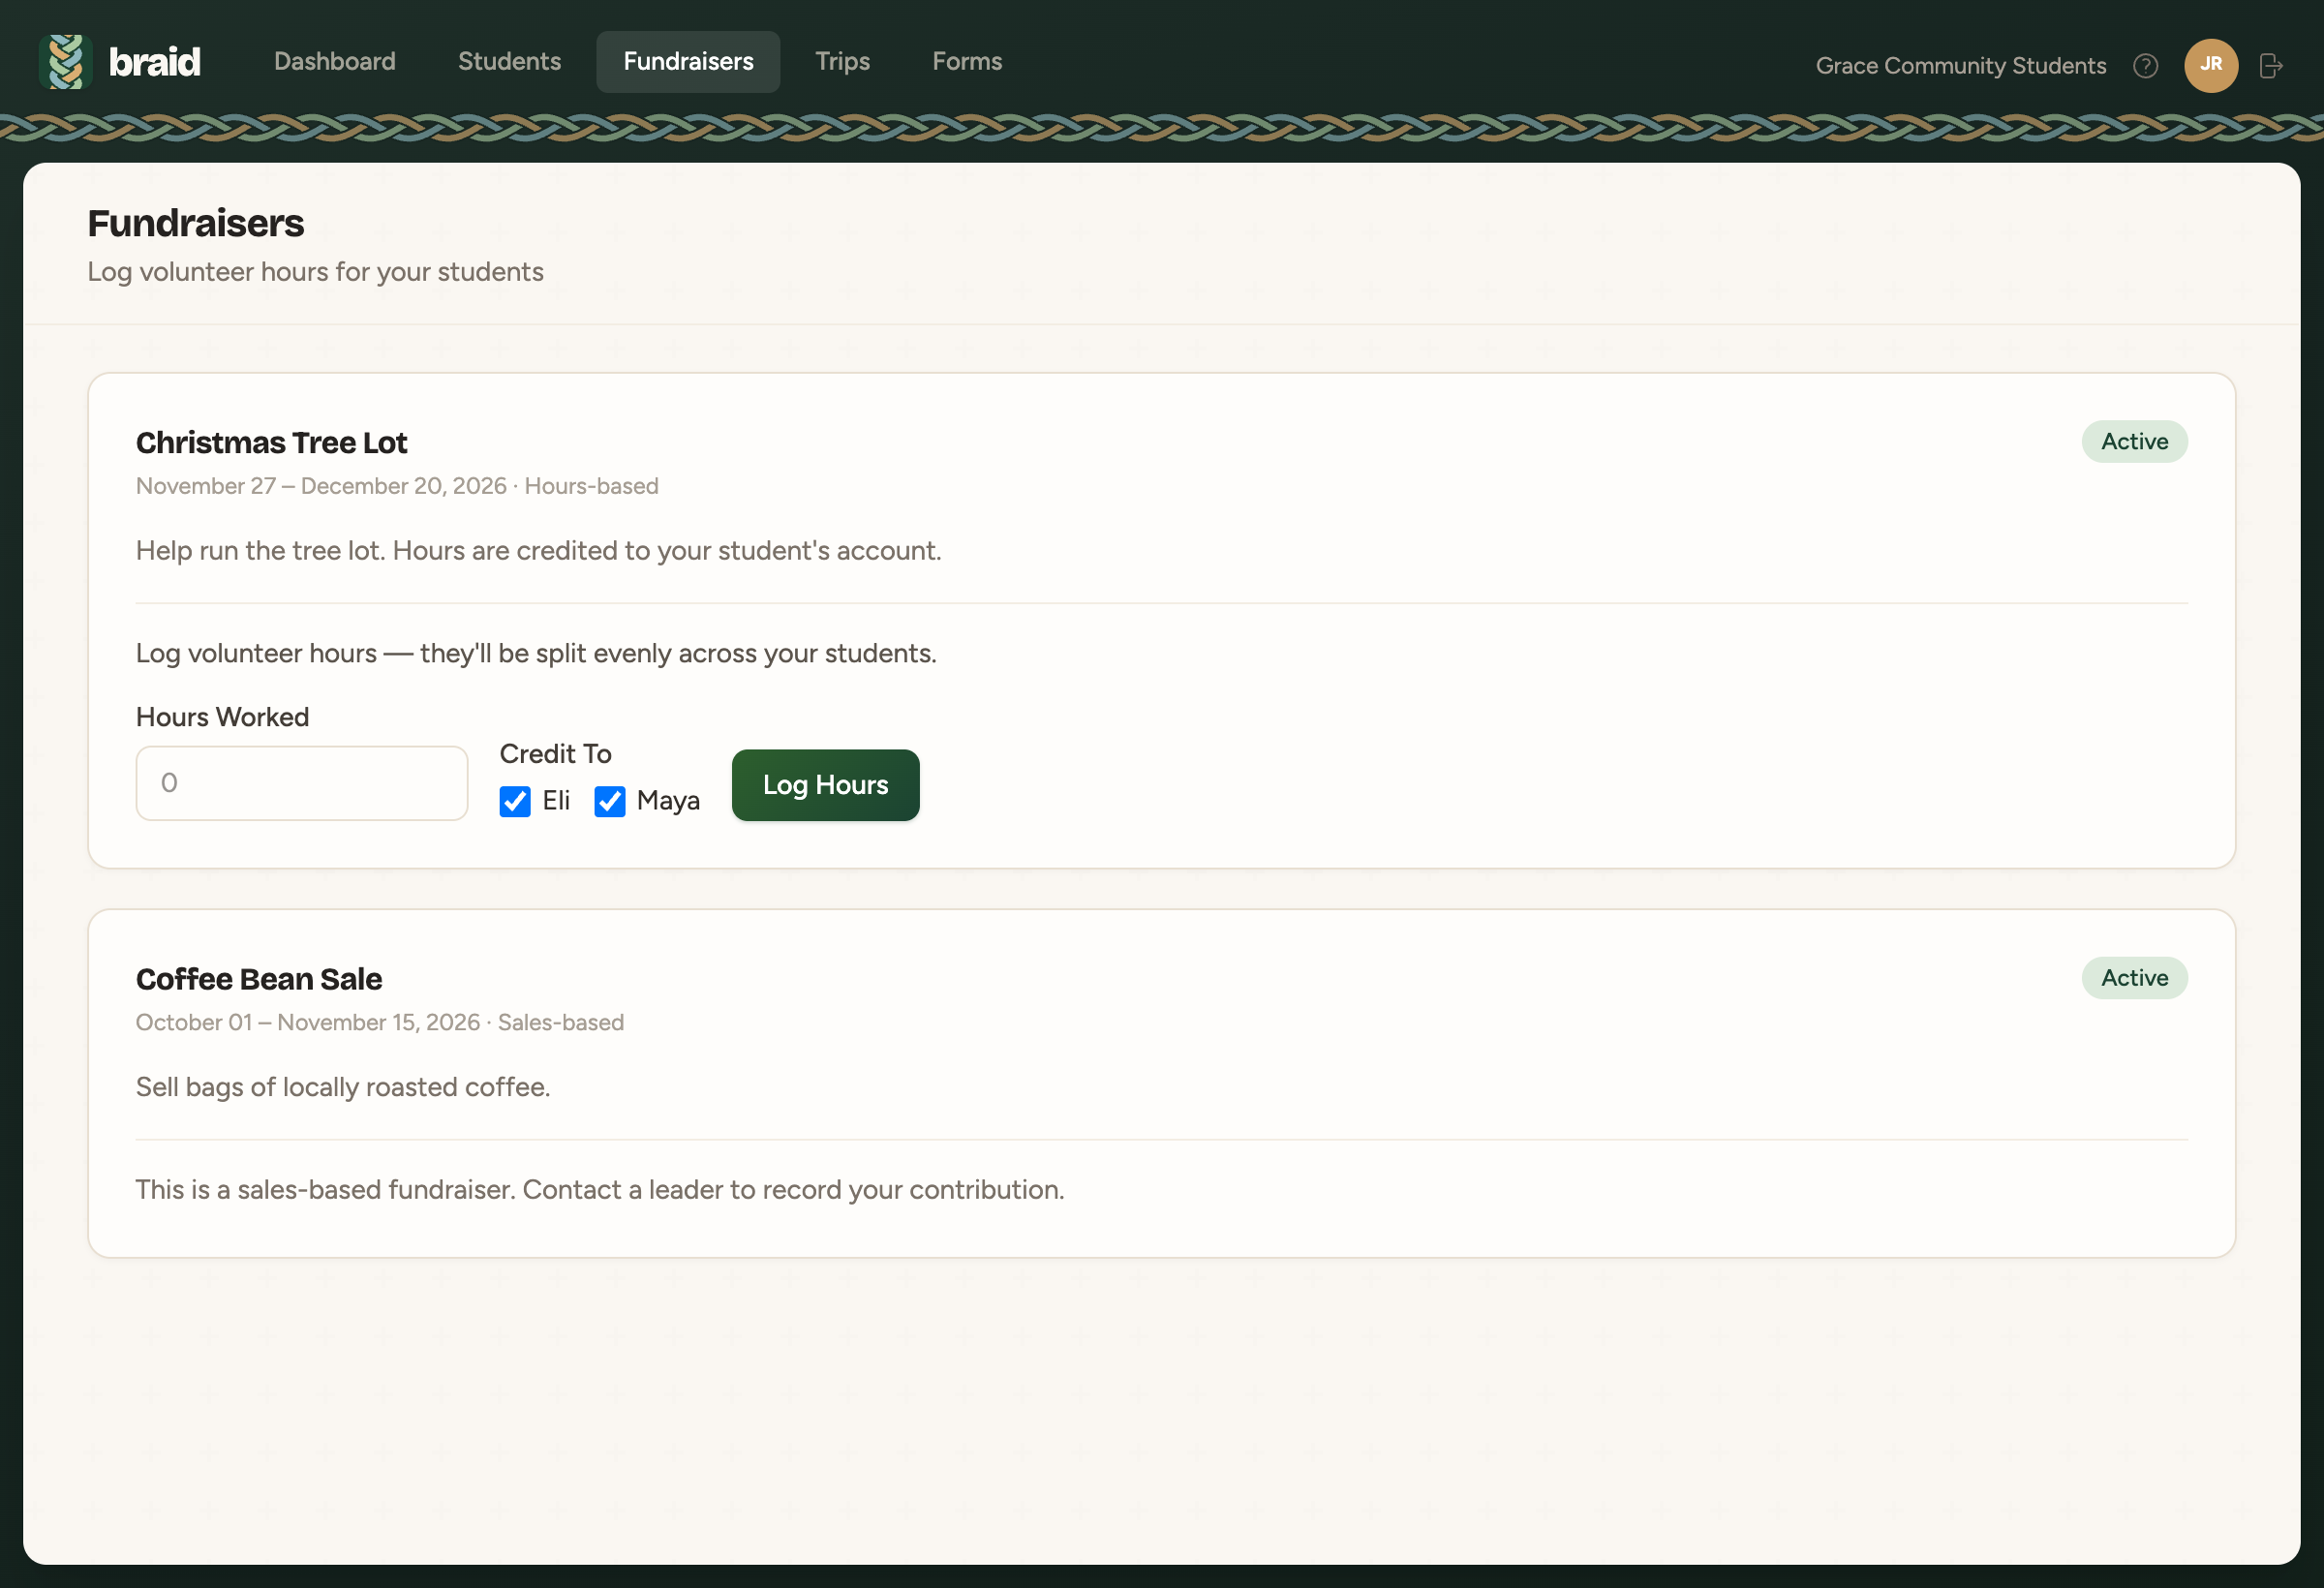This screenshot has width=2324, height=1588.
Task: Click the JR user avatar
Action: (2211, 66)
